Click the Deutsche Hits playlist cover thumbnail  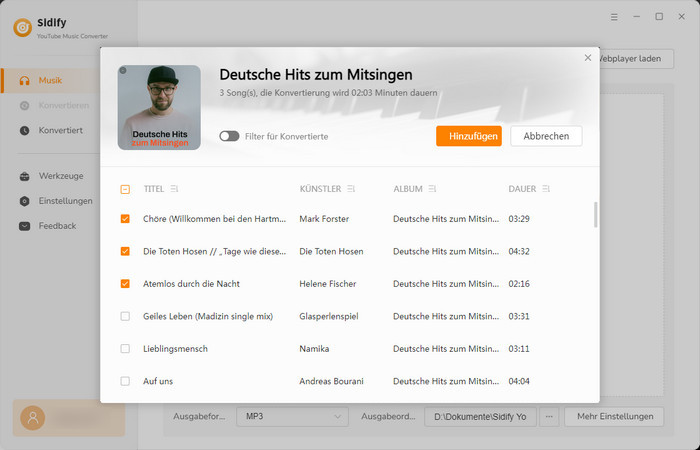(x=159, y=108)
